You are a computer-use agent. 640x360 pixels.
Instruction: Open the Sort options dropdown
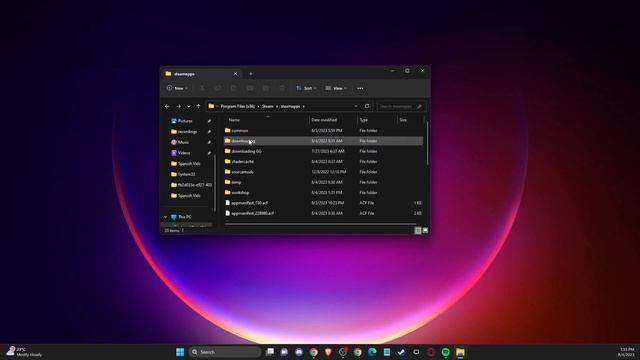point(306,88)
